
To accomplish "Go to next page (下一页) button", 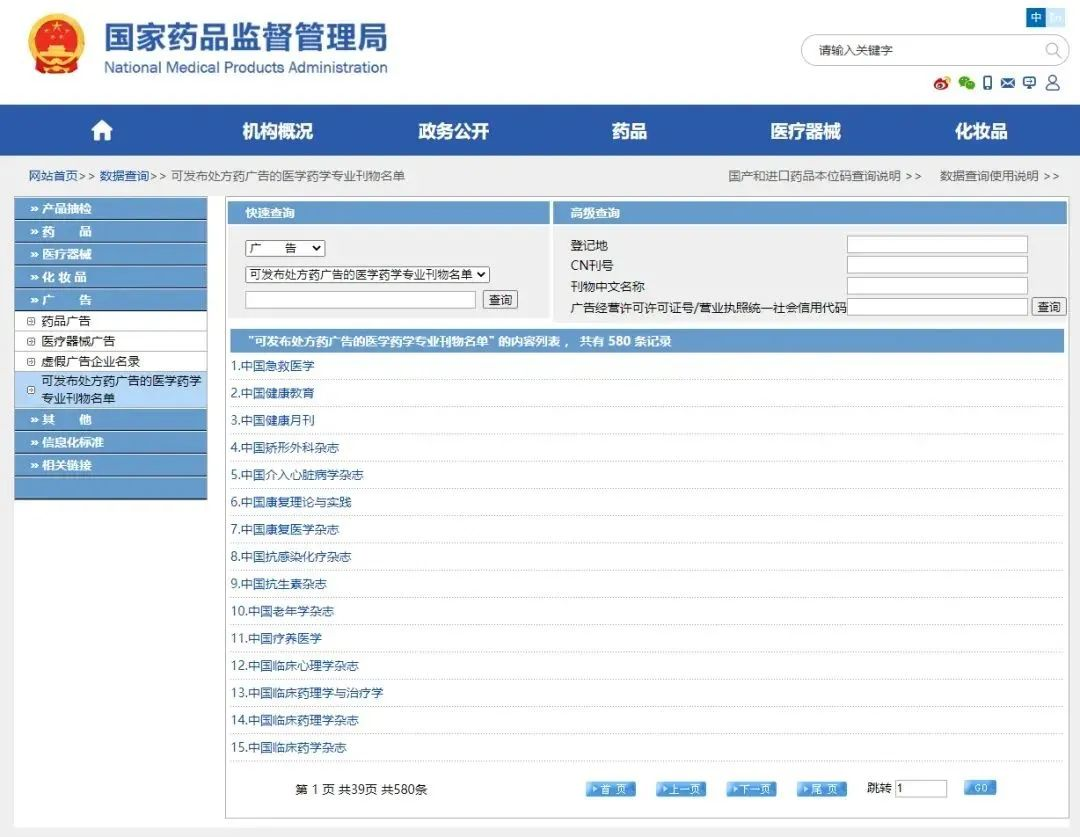I will (751, 789).
